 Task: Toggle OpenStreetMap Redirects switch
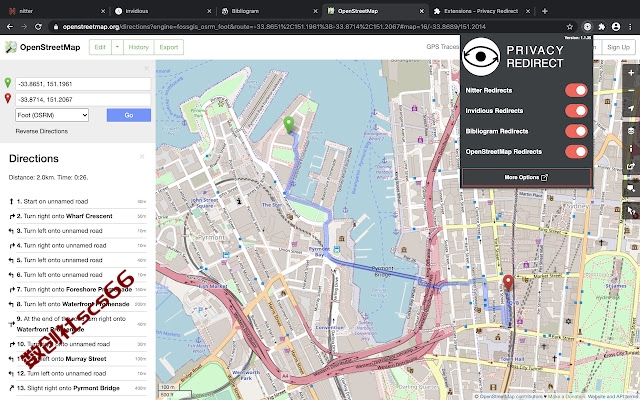pyautogui.click(x=576, y=151)
